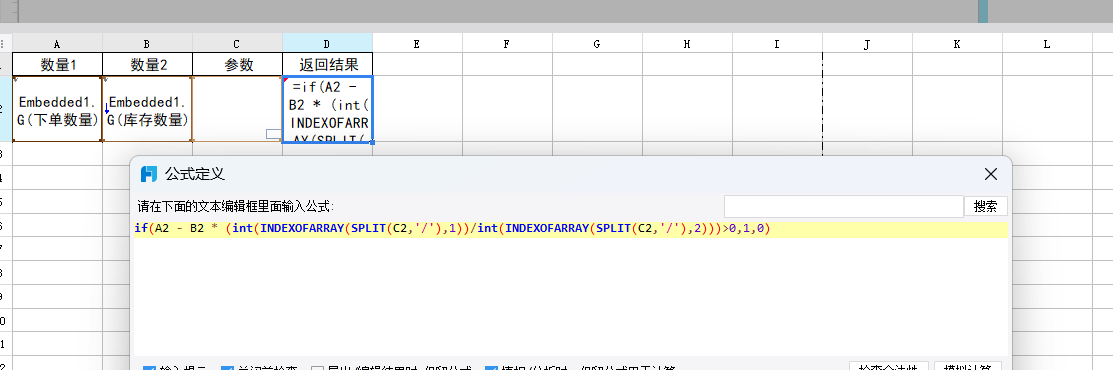Select cell with Embedded1.G(下单数量)
Image resolution: width=1113 pixels, height=370 pixels.
pyautogui.click(x=57, y=109)
